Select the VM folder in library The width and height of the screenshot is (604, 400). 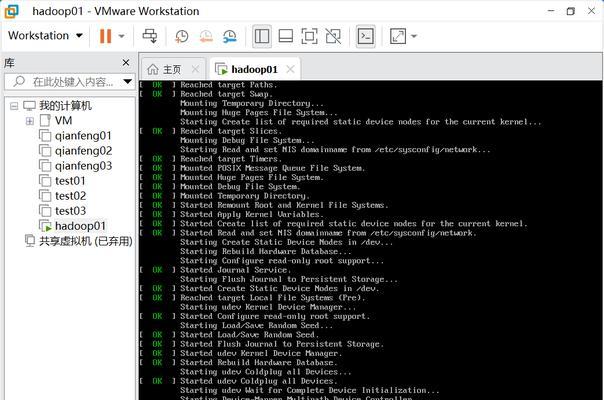click(63, 121)
